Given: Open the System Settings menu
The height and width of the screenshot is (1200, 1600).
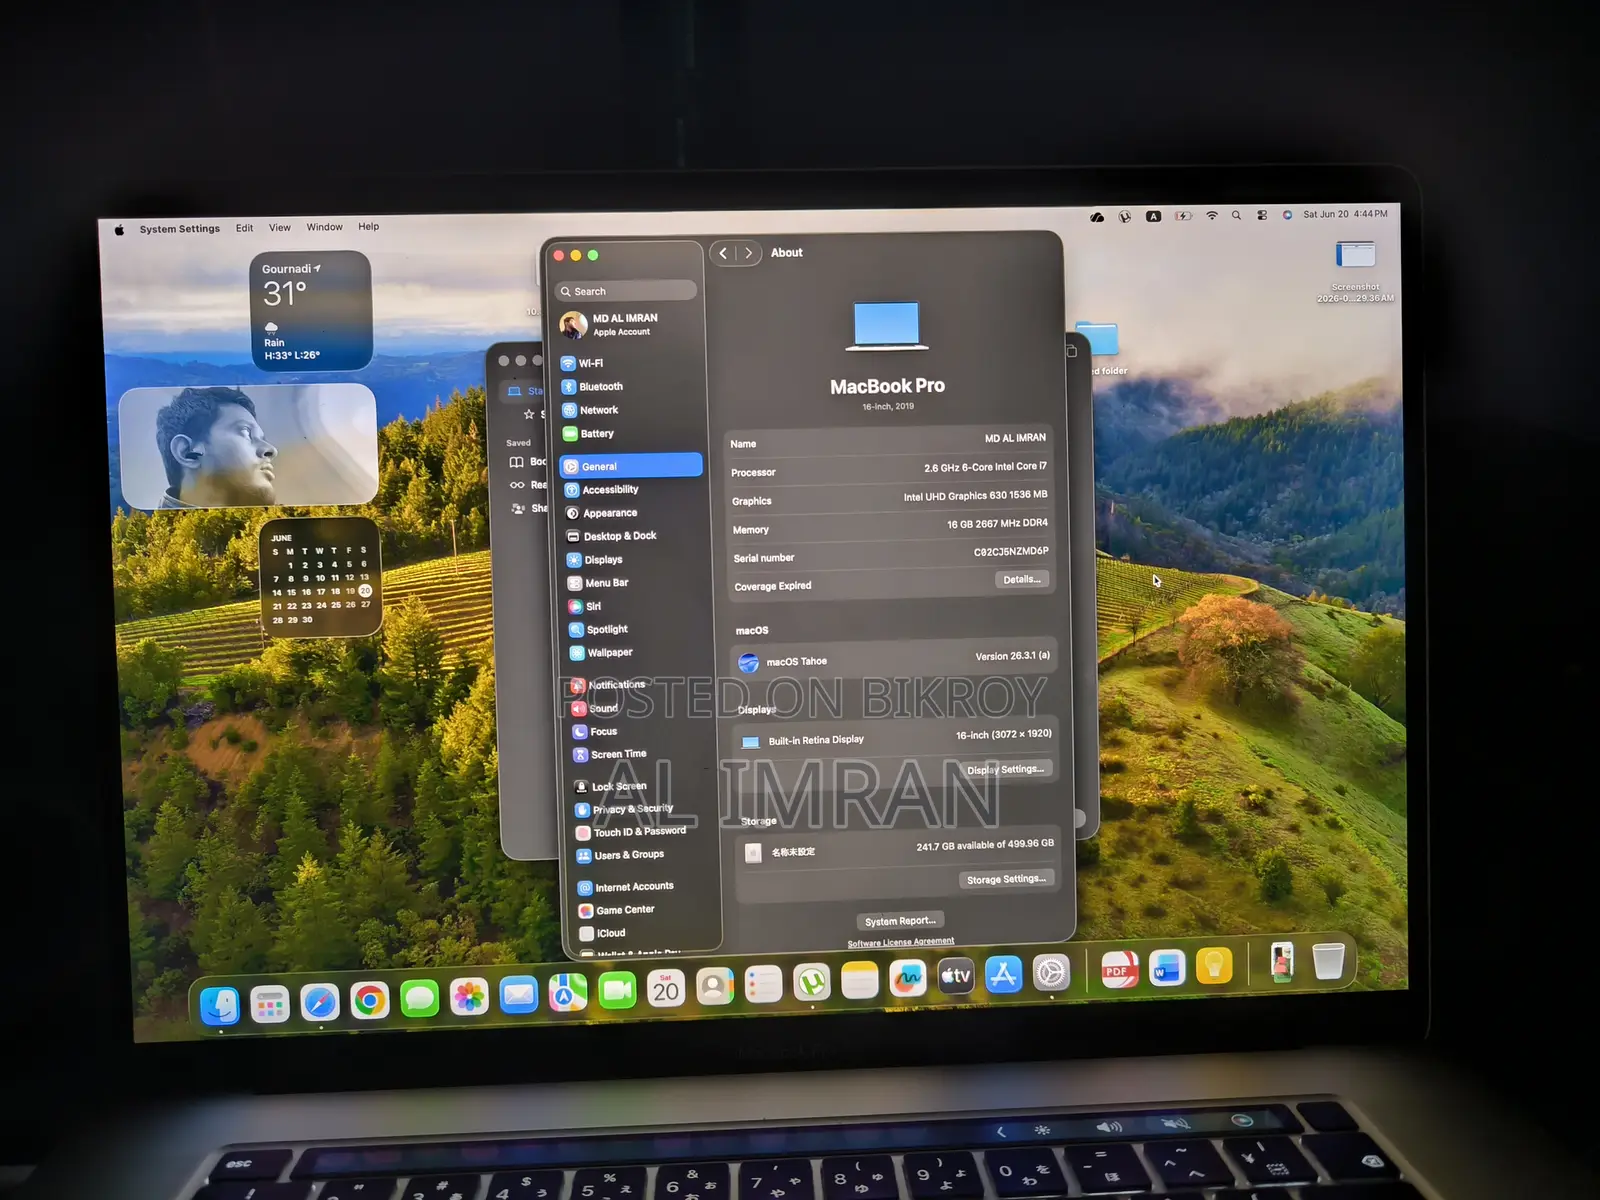Looking at the screenshot, I should coord(180,229).
